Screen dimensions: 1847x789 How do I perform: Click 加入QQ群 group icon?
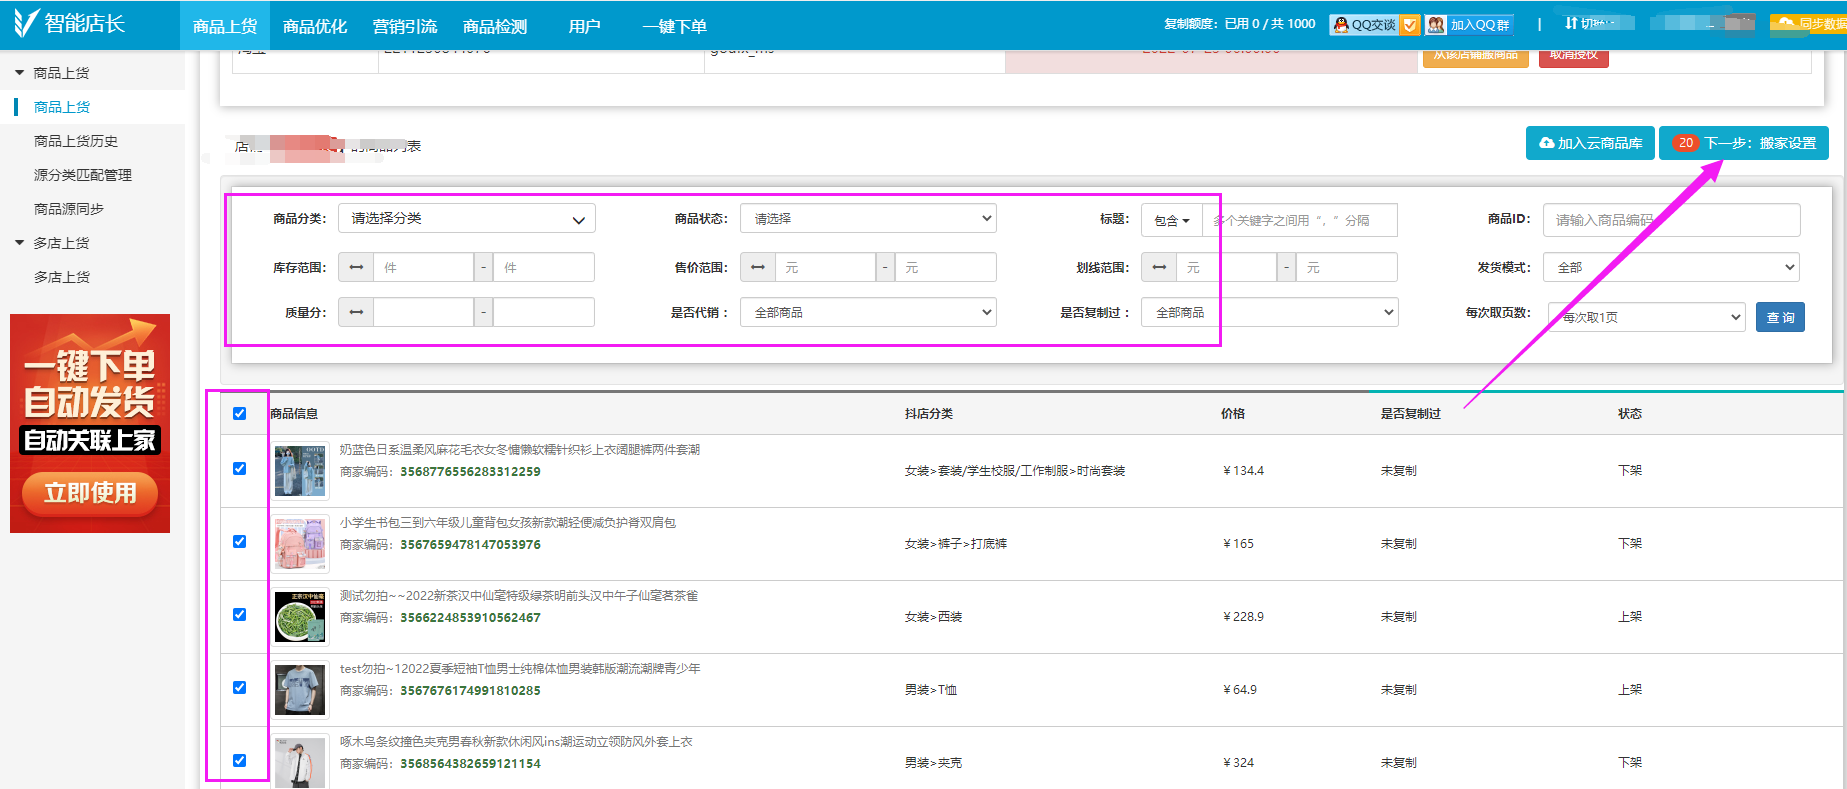pyautogui.click(x=1436, y=25)
